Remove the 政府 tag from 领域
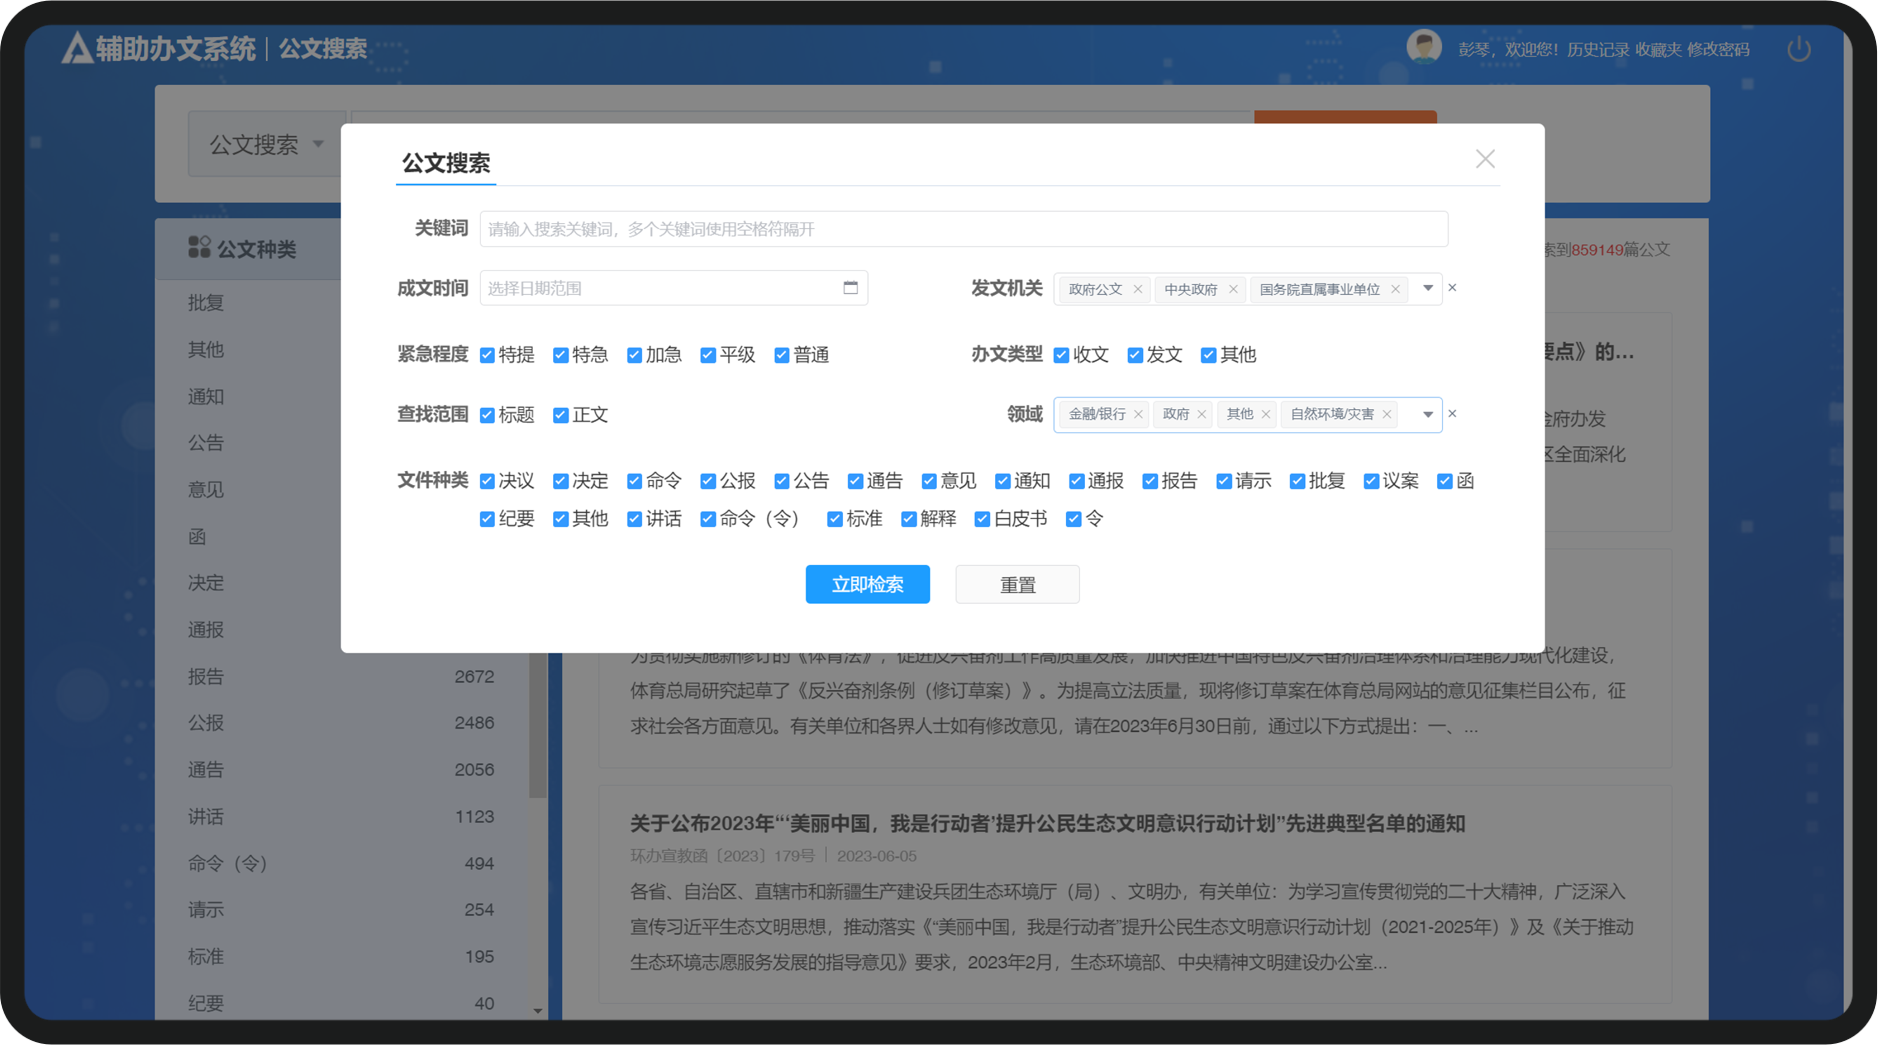1878x1045 pixels. point(1202,414)
